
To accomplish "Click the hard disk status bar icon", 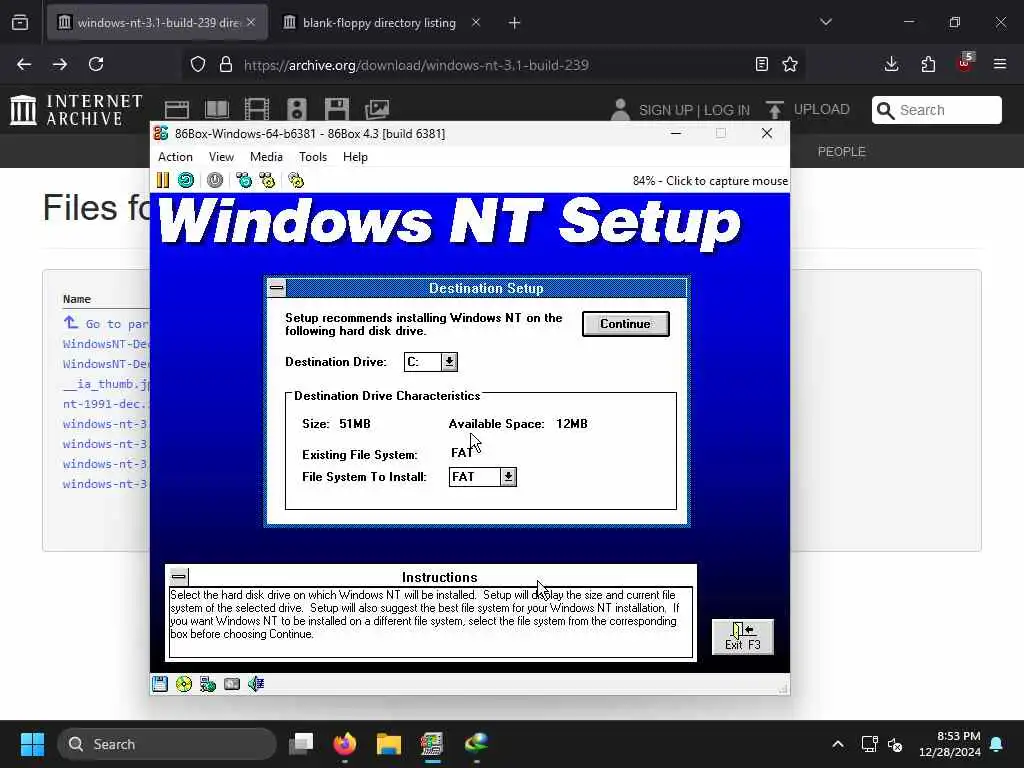I will [x=232, y=684].
